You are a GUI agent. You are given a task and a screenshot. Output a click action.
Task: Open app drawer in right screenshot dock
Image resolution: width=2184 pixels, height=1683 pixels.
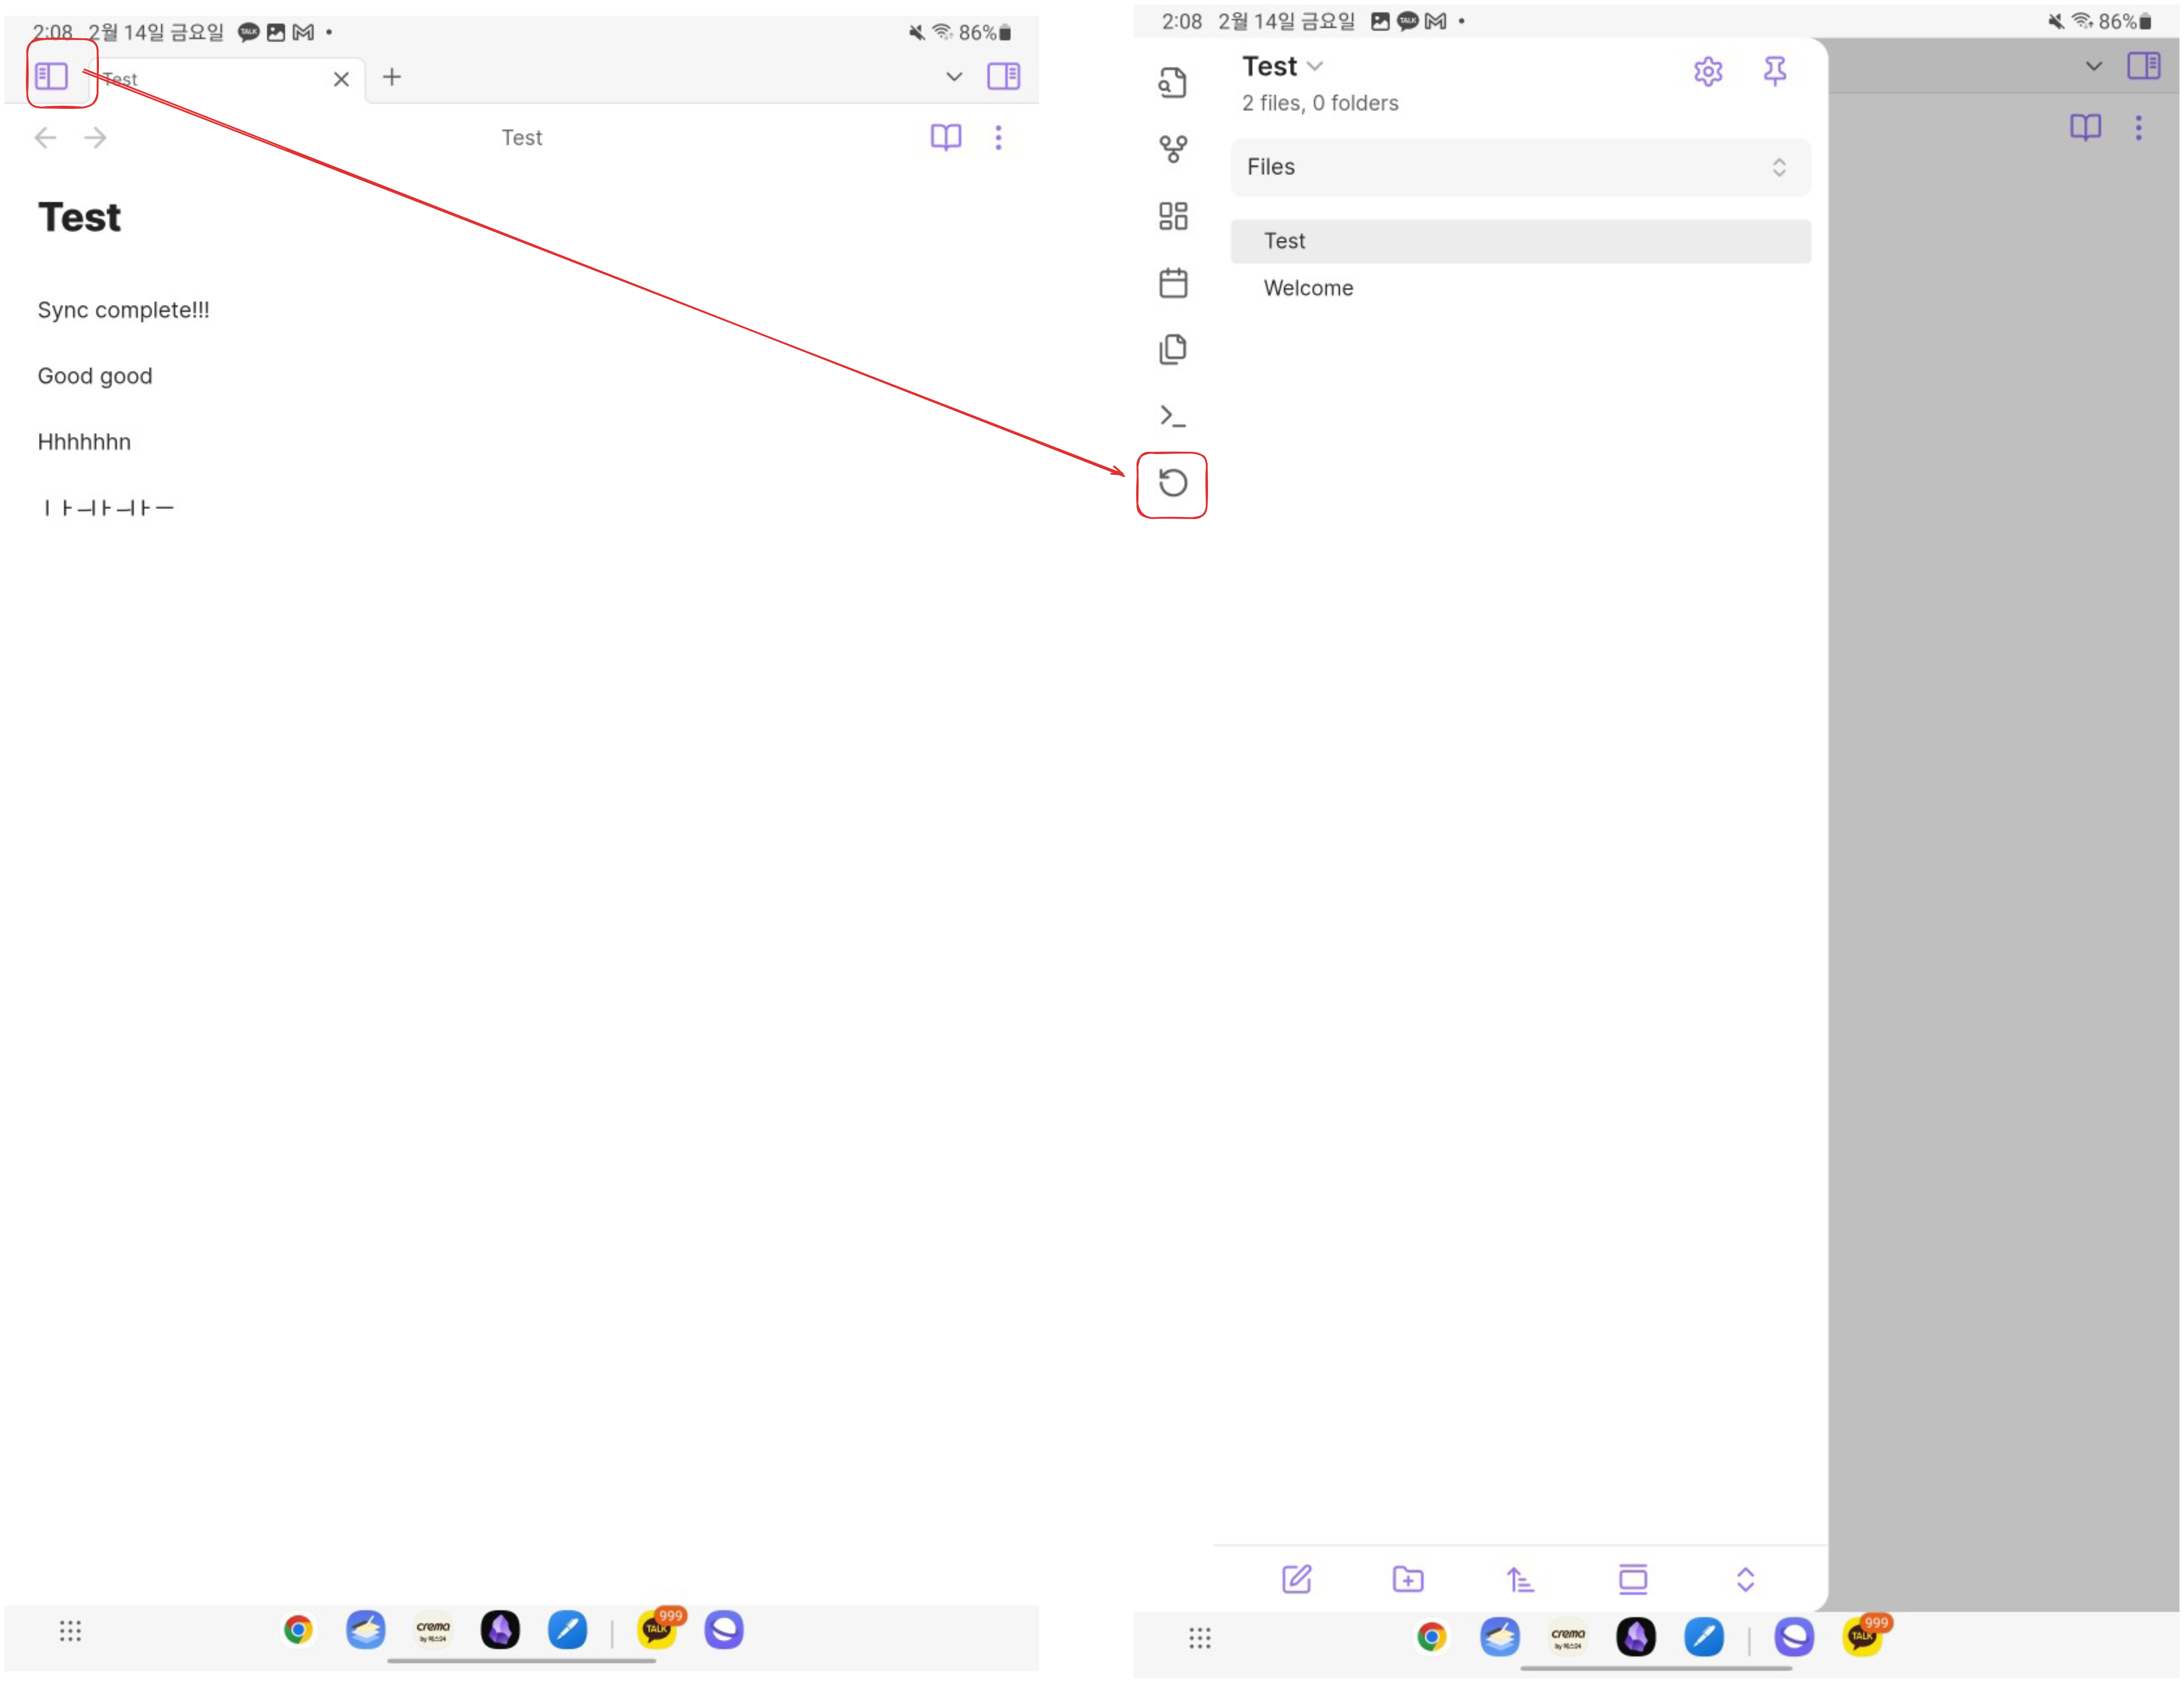[1200, 1638]
